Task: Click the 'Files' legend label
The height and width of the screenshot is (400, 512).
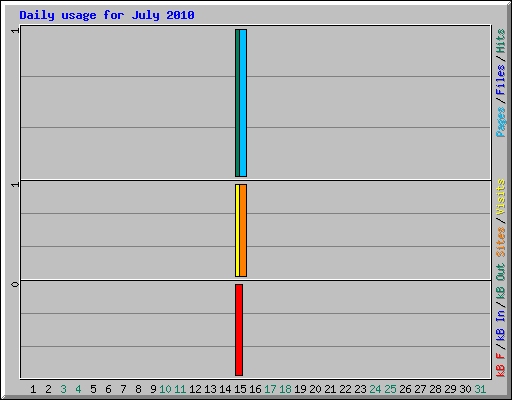Action: 500,80
